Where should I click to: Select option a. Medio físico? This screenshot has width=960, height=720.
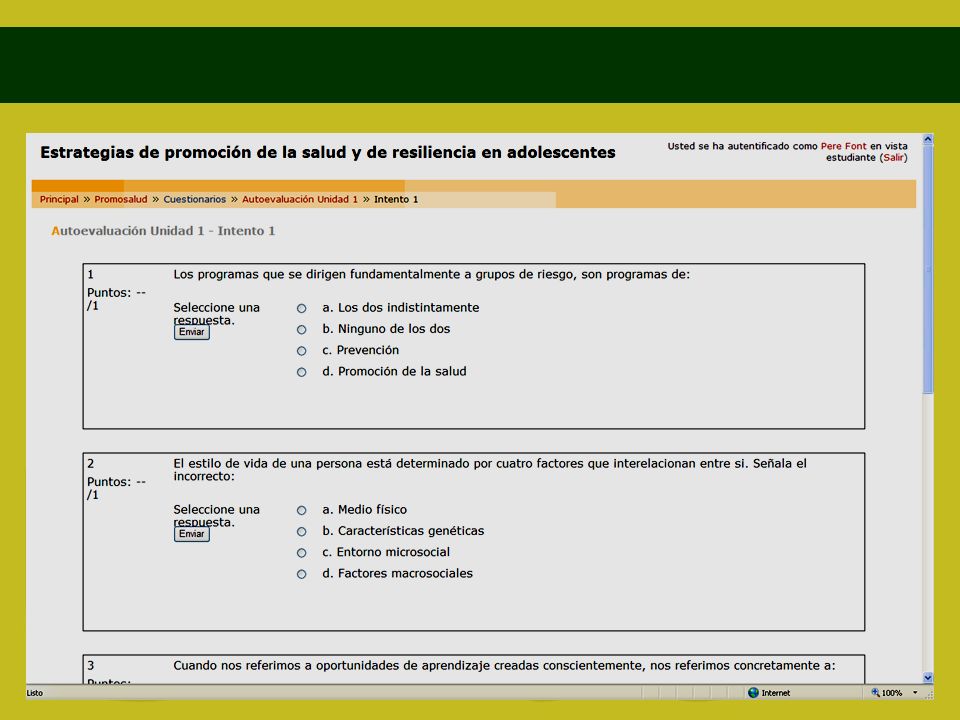[x=301, y=511]
